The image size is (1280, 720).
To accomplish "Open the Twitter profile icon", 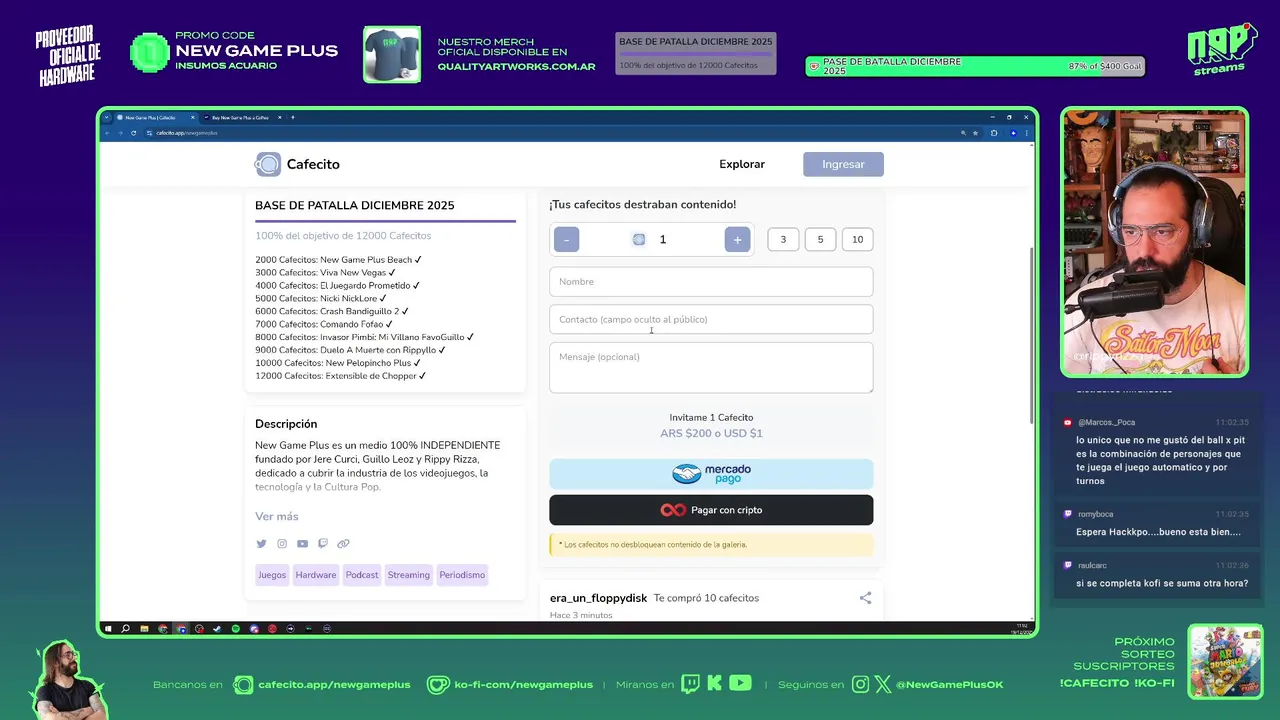I will (x=261, y=544).
